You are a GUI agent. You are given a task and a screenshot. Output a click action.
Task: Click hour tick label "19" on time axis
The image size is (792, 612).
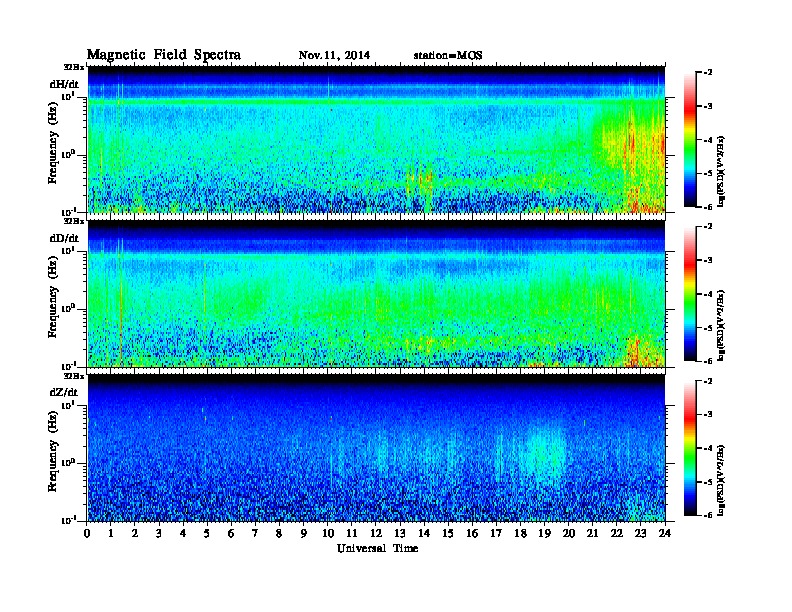[544, 534]
